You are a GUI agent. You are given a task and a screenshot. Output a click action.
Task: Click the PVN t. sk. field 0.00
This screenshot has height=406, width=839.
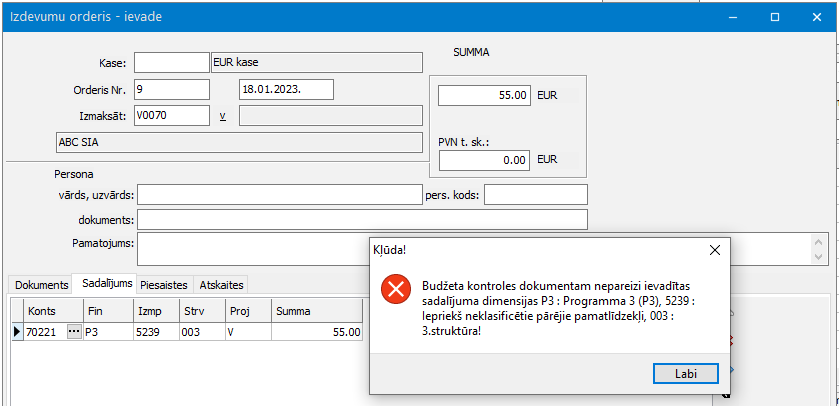484,160
